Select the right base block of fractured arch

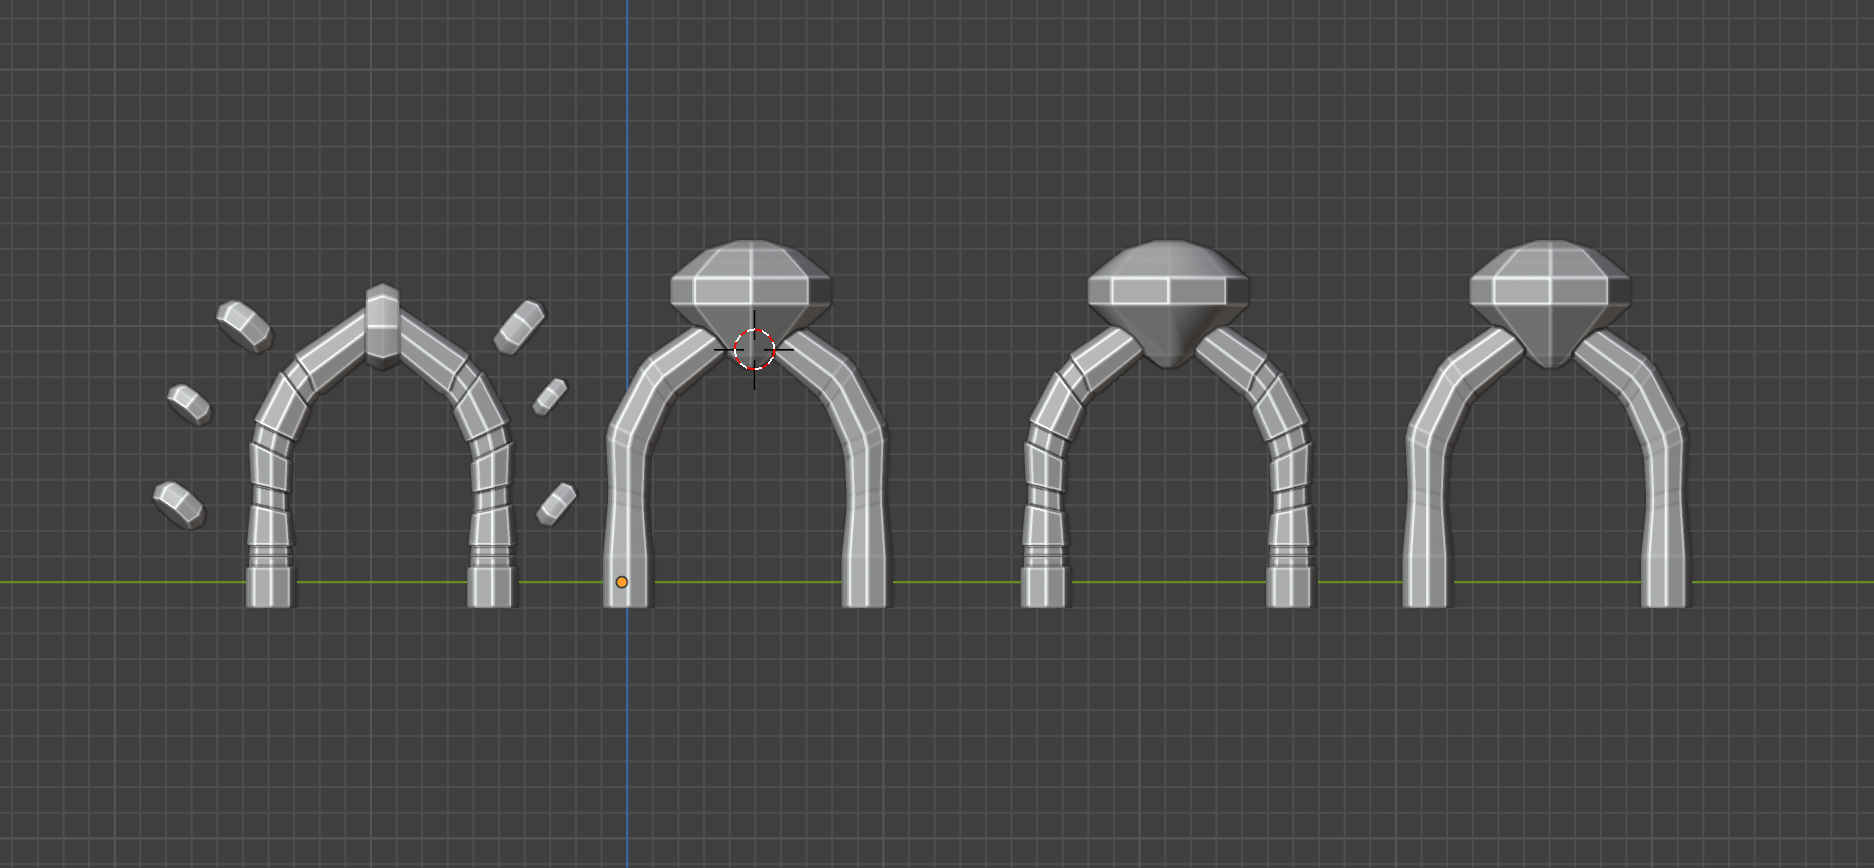coord(492,586)
